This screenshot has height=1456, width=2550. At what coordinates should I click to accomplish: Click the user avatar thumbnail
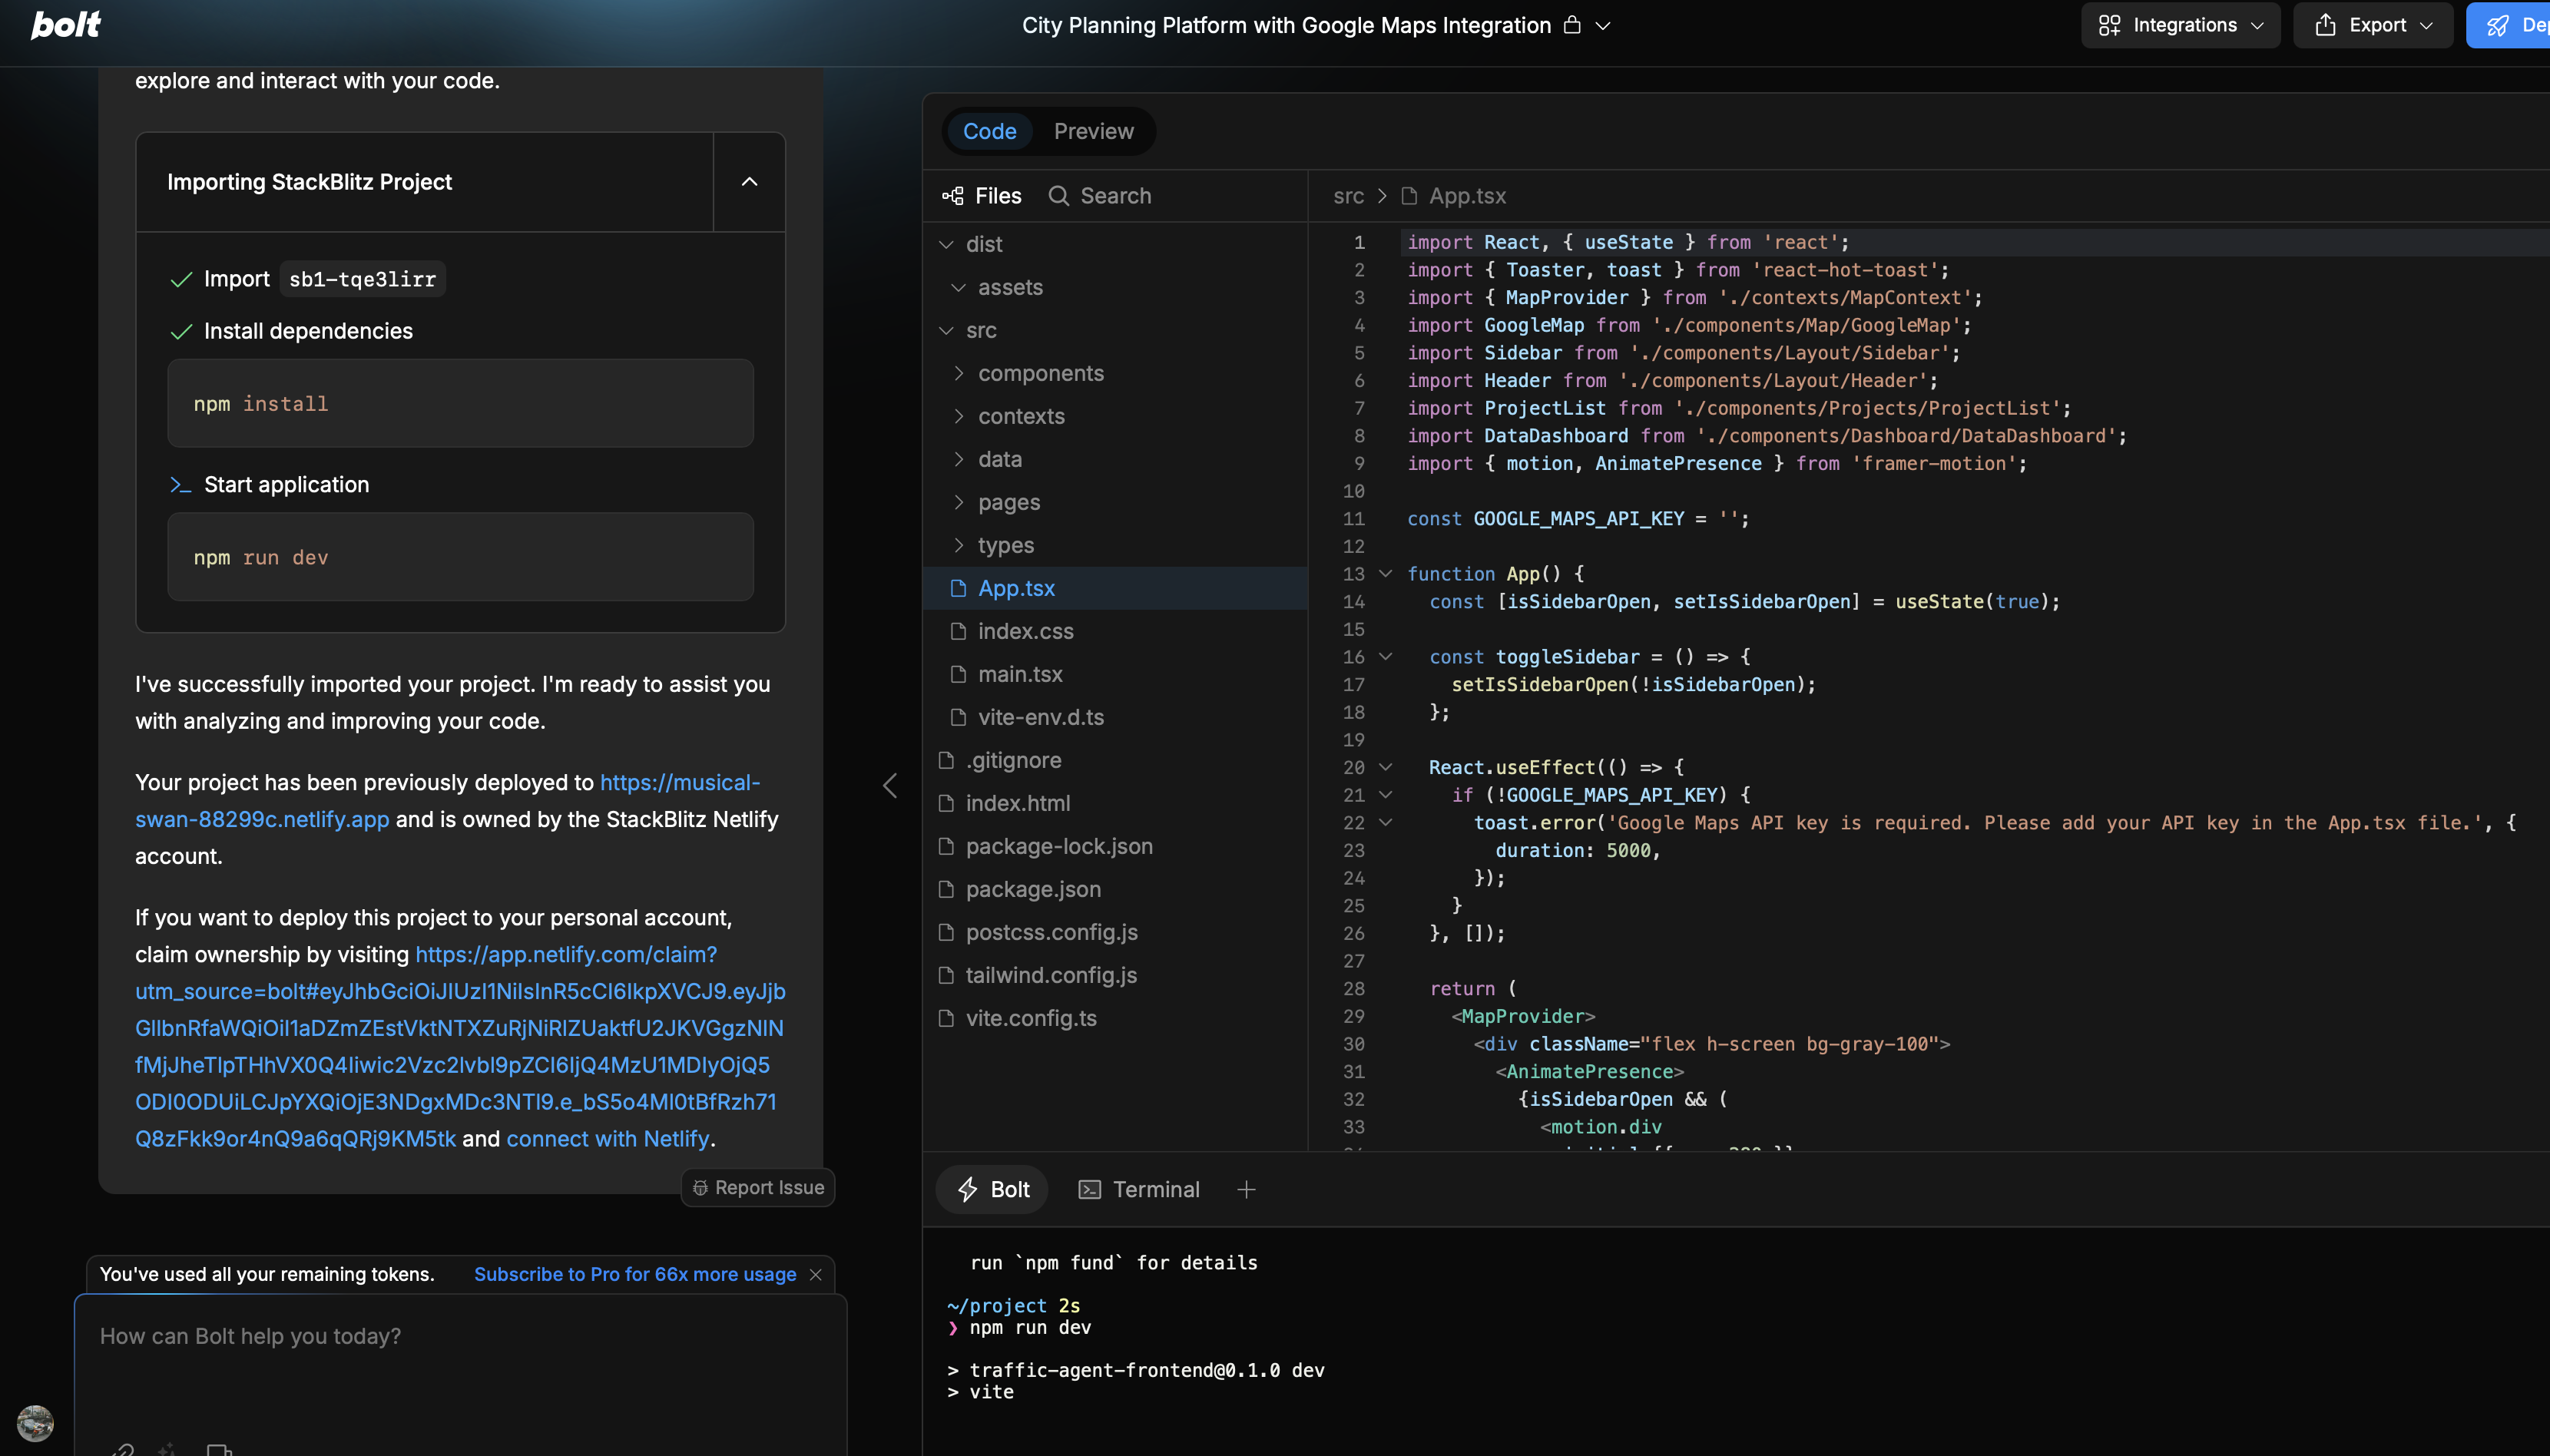pyautogui.click(x=35, y=1422)
